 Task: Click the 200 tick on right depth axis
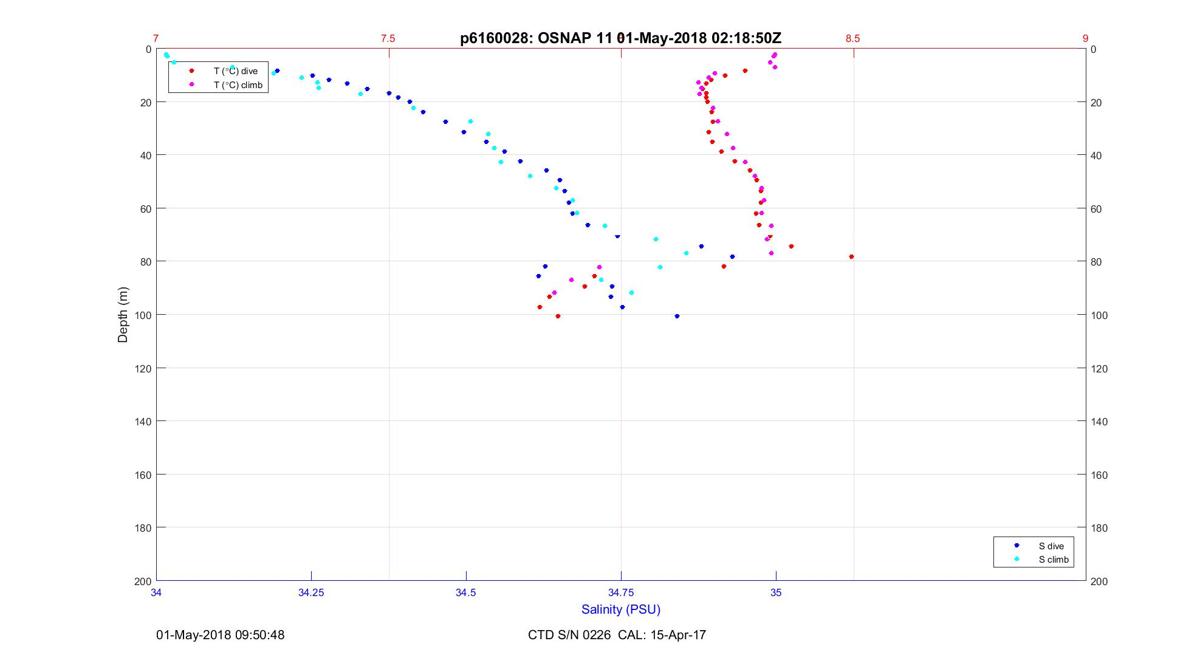coord(1099,581)
